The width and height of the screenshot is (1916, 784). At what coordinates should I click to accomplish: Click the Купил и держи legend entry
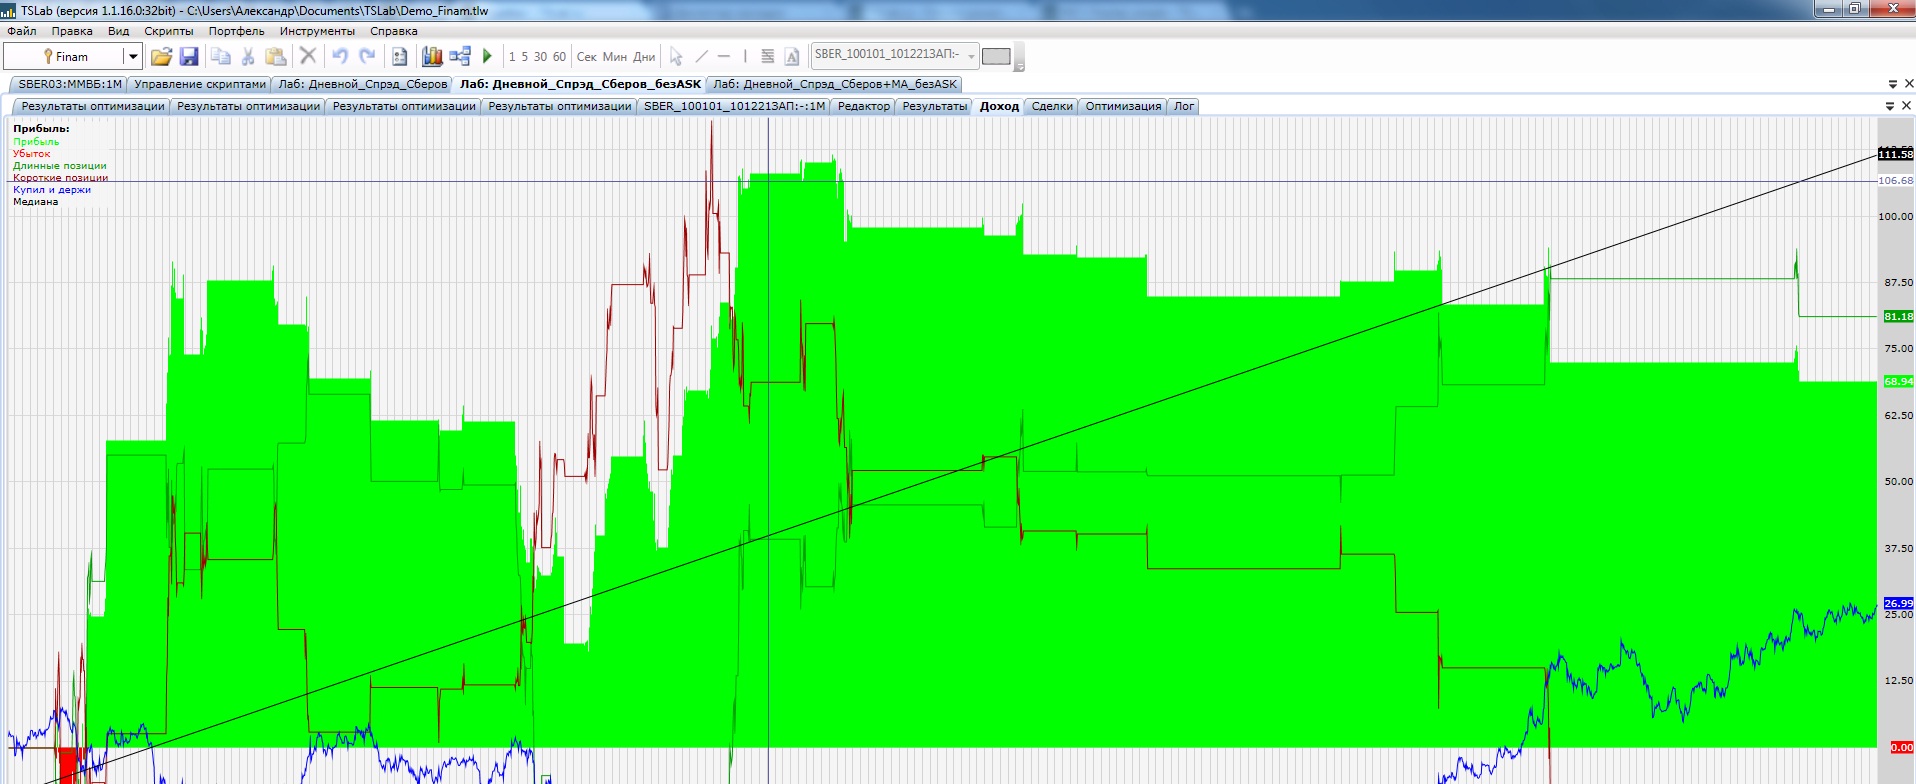coord(52,190)
